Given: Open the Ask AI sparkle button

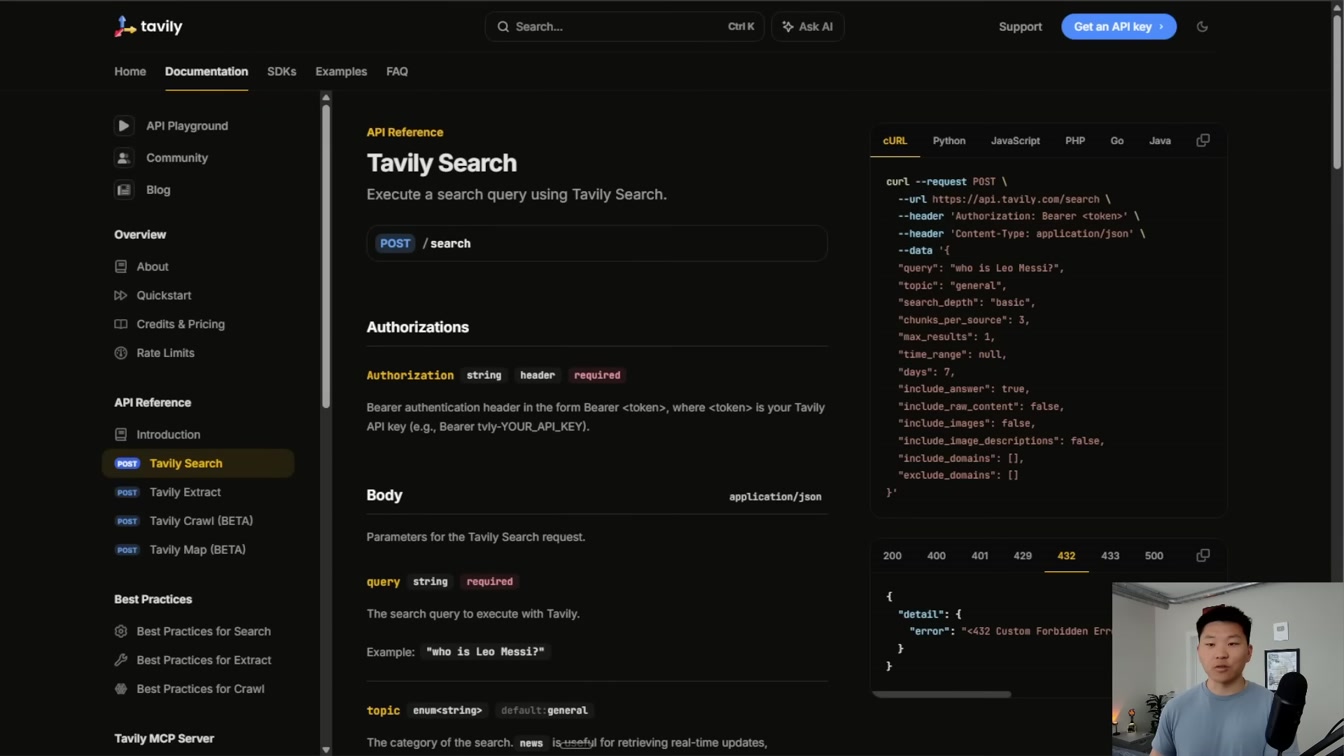Looking at the screenshot, I should [807, 27].
